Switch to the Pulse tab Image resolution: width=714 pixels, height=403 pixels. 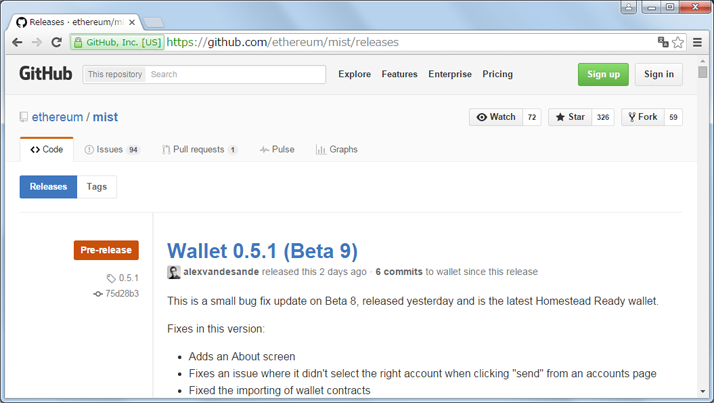[x=277, y=149]
